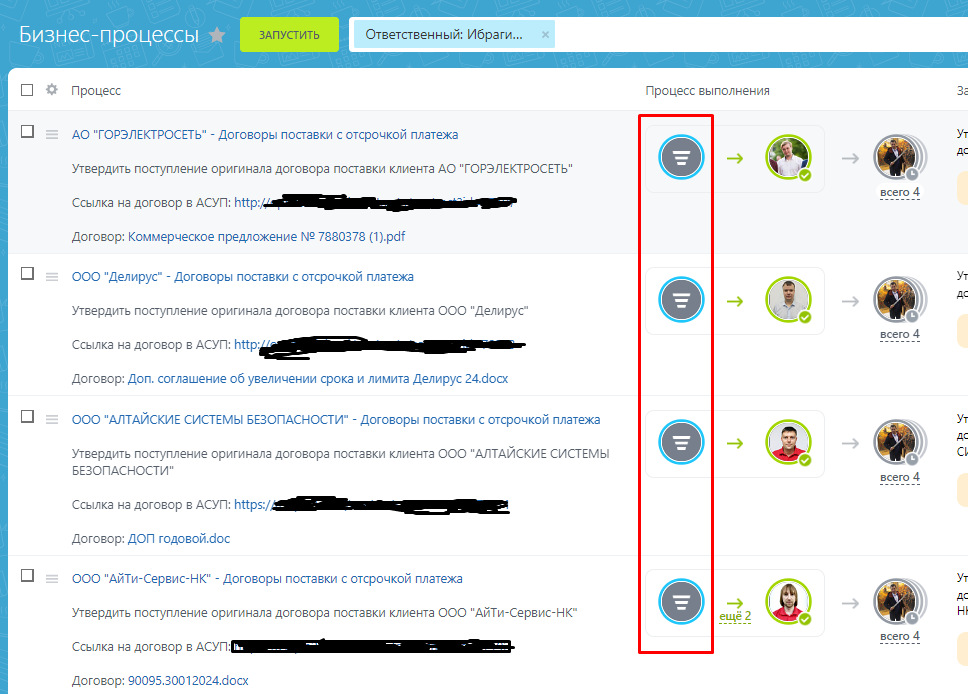The height and width of the screenshot is (694, 968).
Task: Click the Бизнес-процессы page title
Action: click(109, 35)
